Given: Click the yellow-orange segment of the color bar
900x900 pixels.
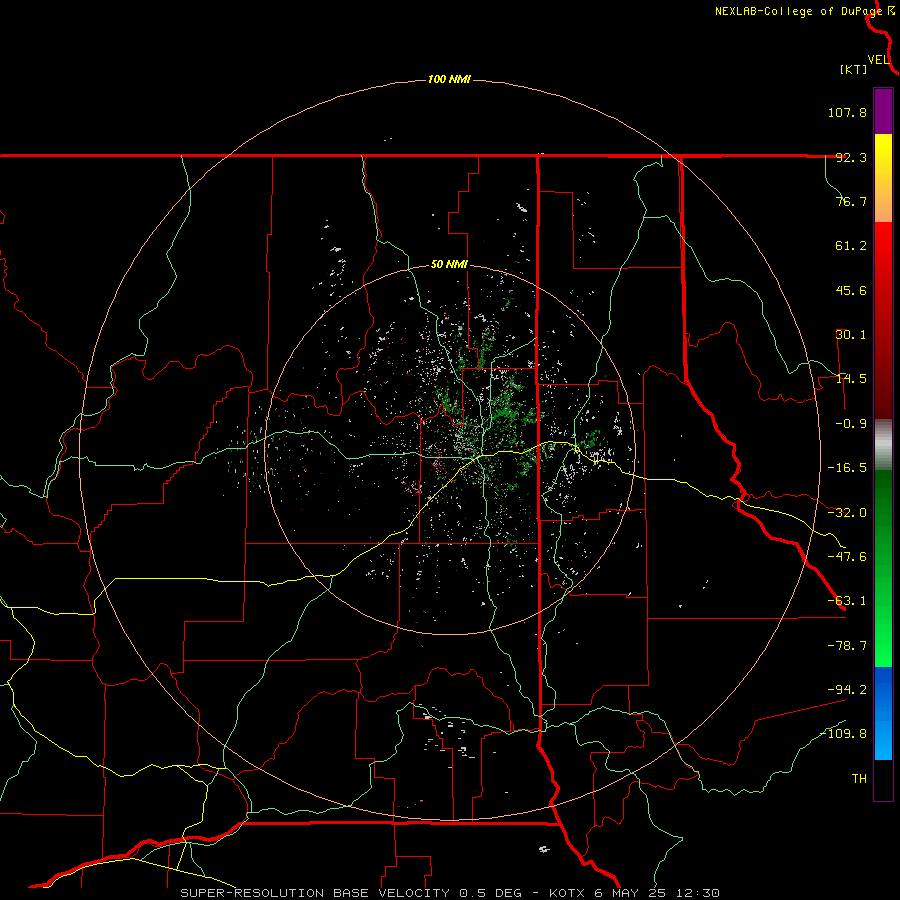Looking at the screenshot, I should tap(883, 178).
